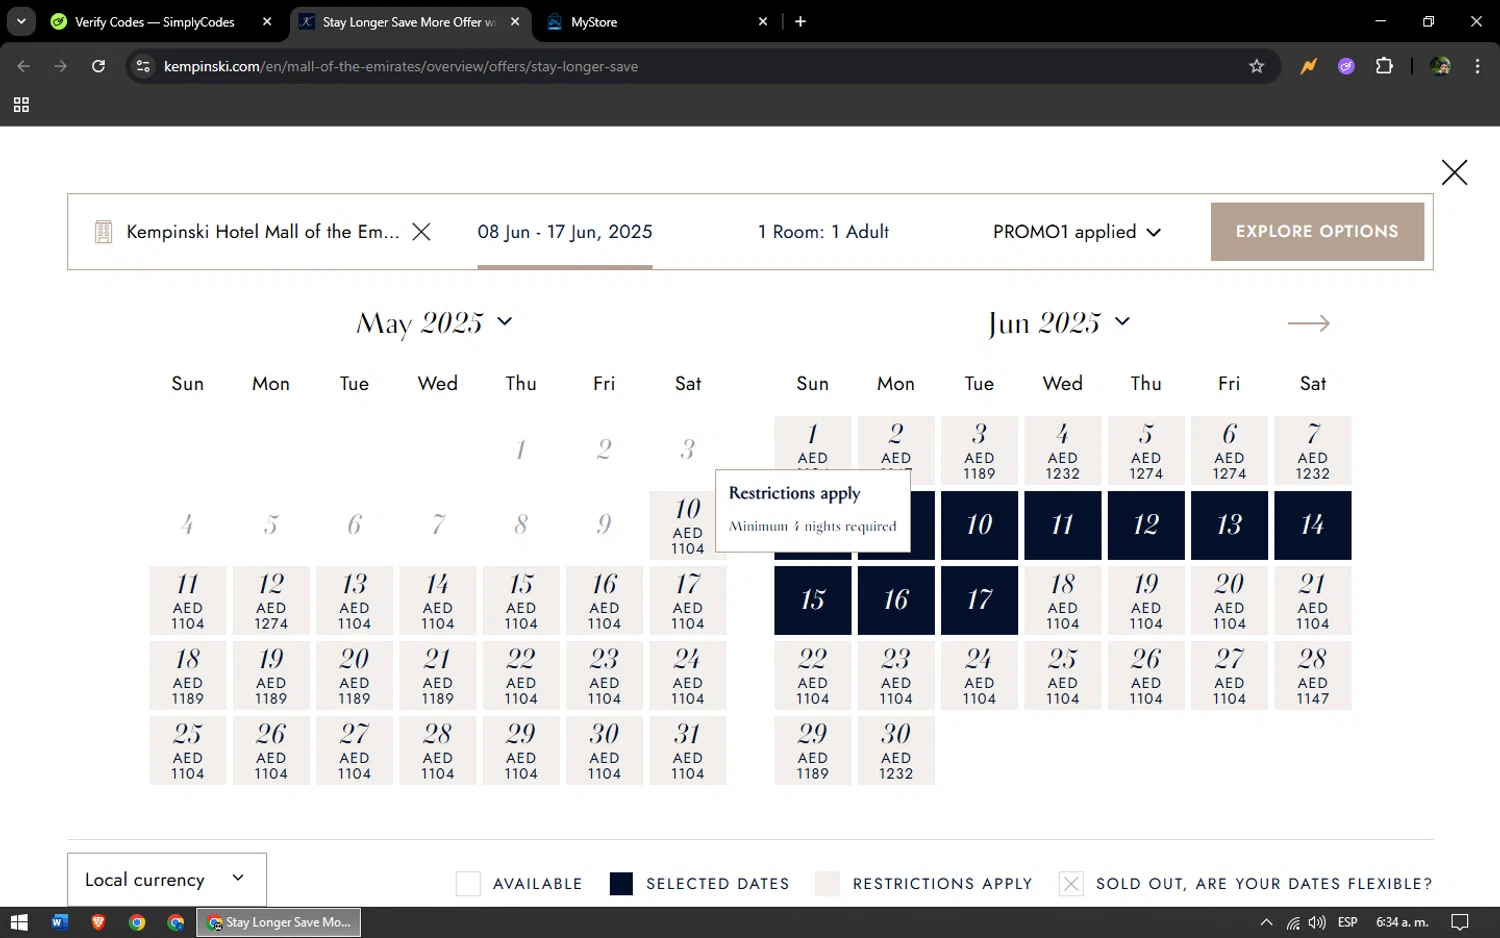Select June 3 priced AED 1189

pyautogui.click(x=979, y=450)
